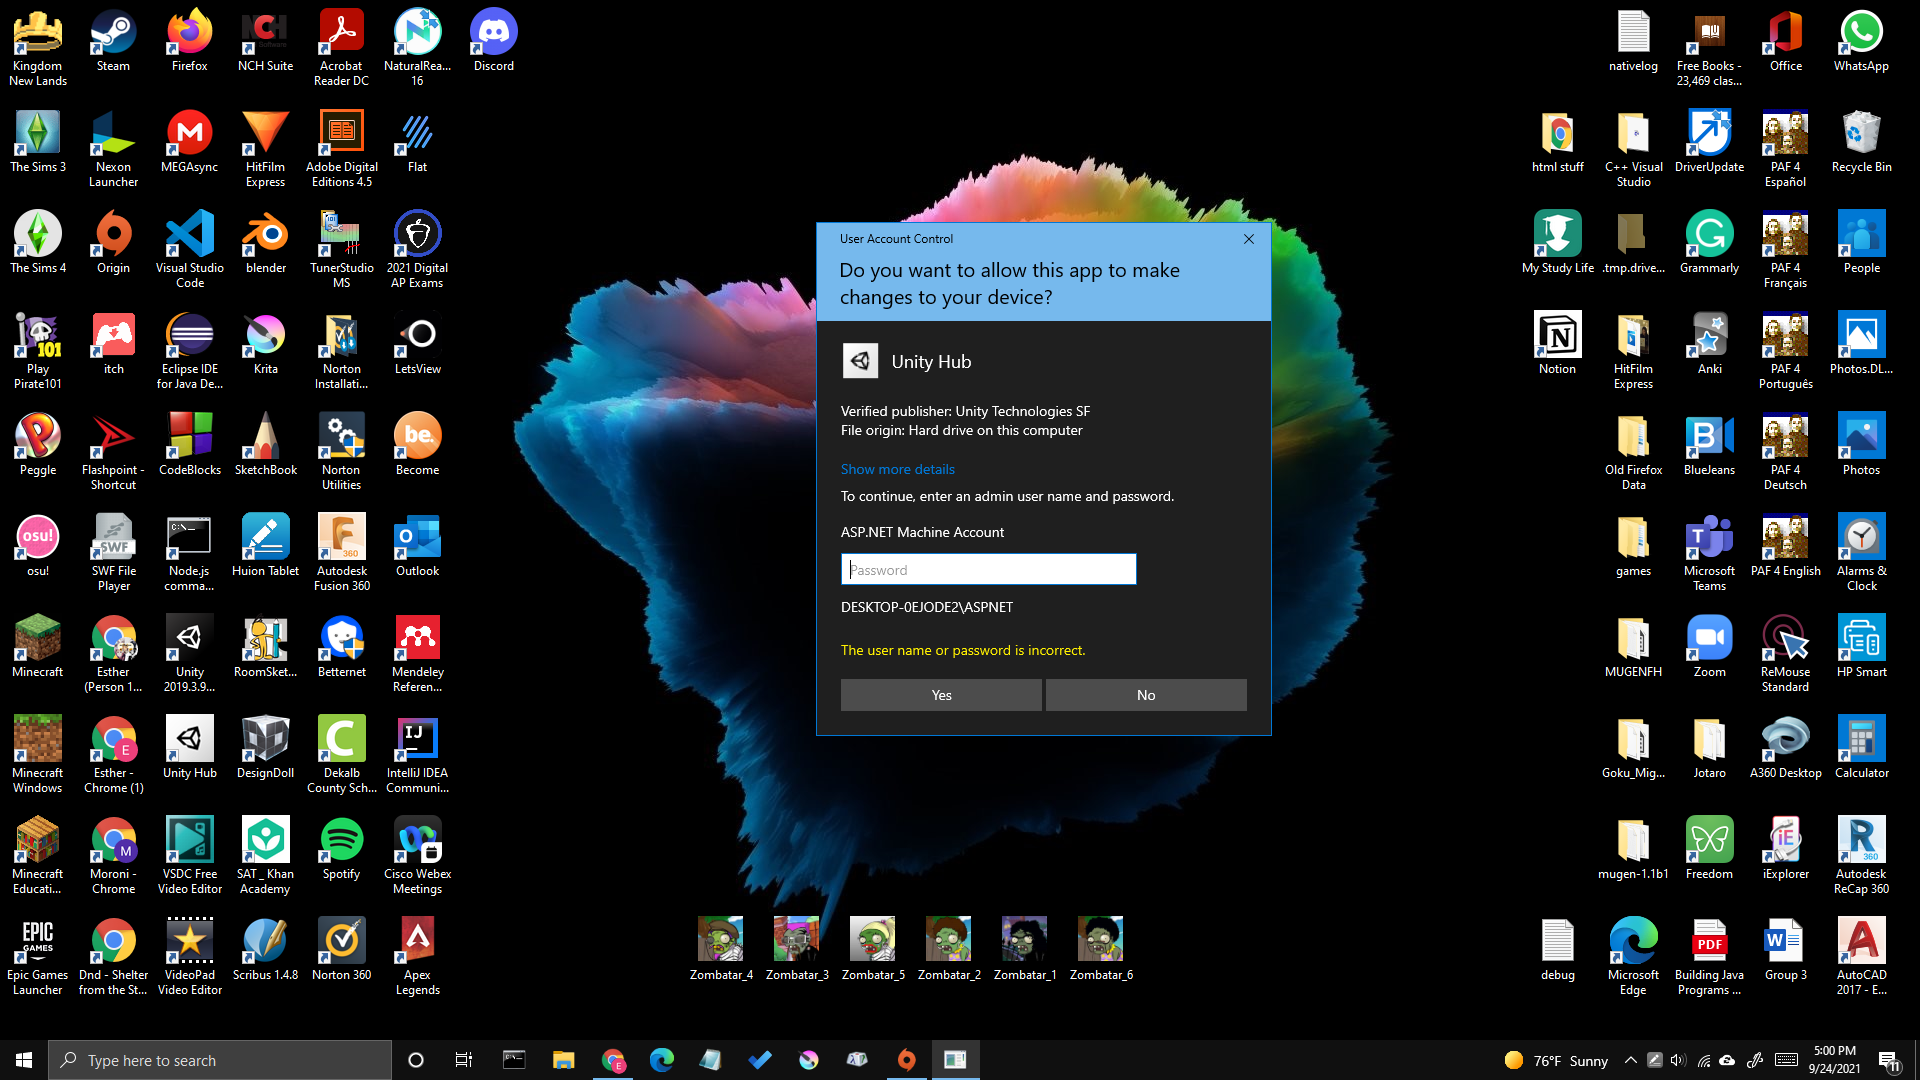Select the Zoom desktop icon
This screenshot has height=1080, width=1920.
point(1709,647)
